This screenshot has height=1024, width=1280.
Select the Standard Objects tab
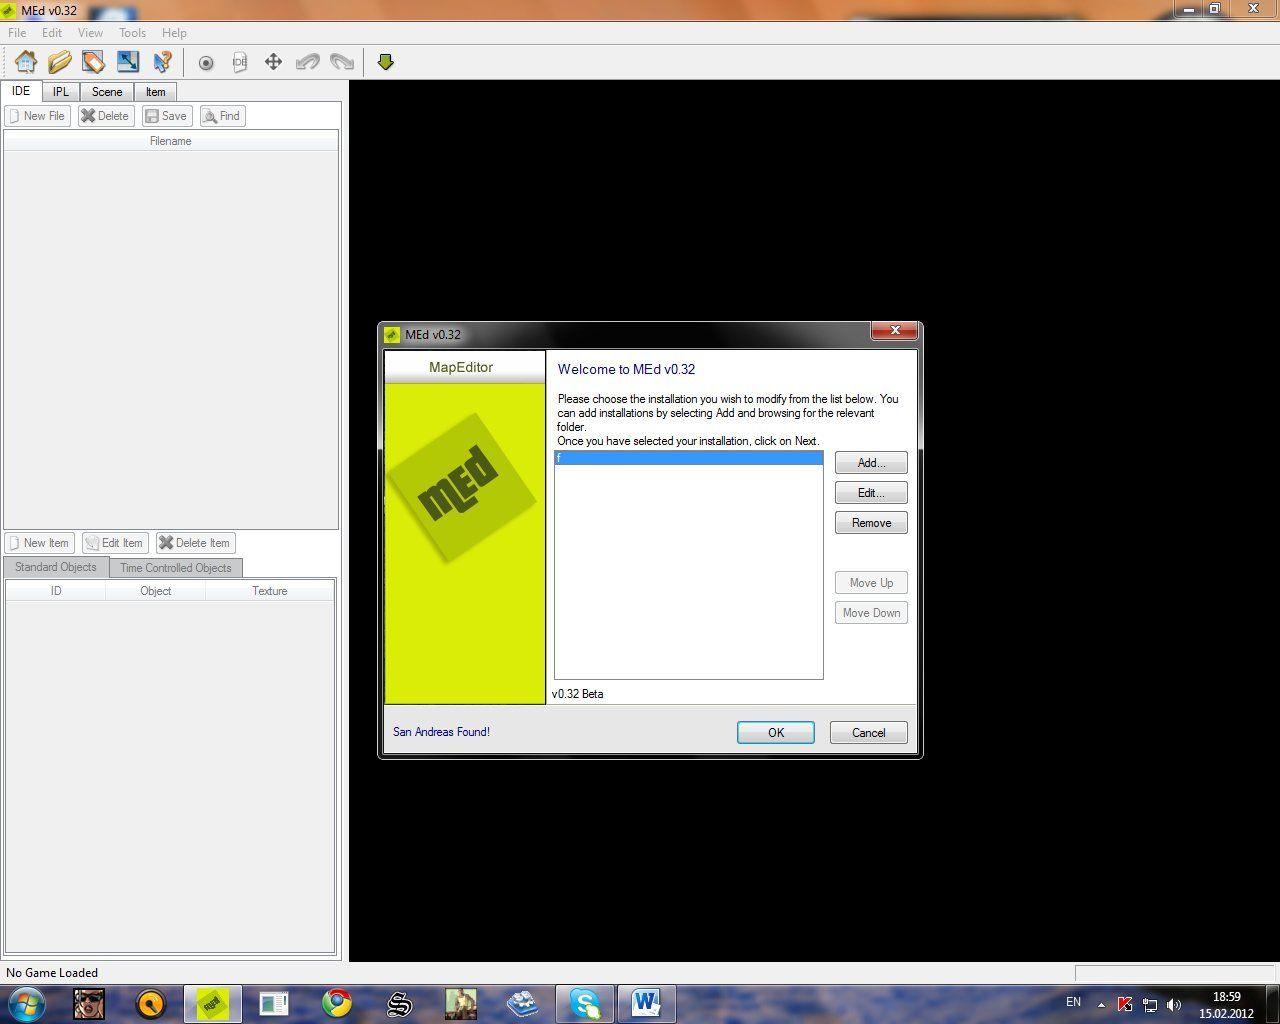point(56,567)
